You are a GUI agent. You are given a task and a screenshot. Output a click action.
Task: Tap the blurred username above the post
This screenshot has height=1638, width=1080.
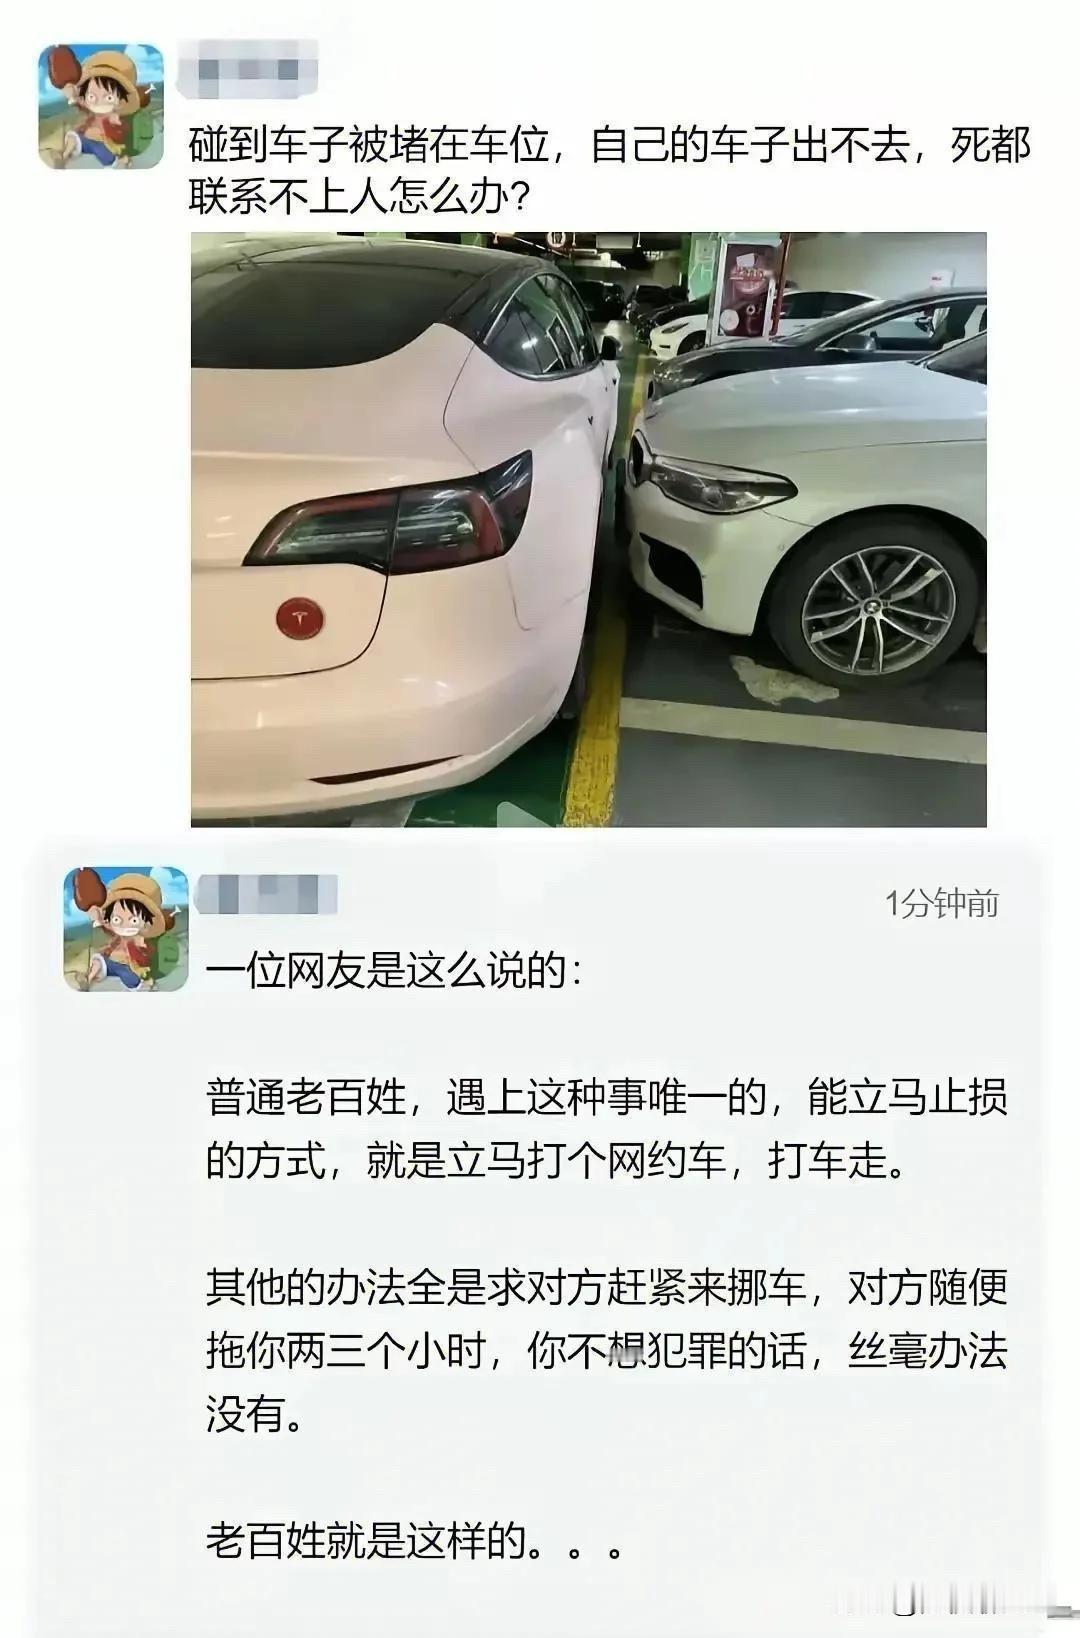[248, 68]
